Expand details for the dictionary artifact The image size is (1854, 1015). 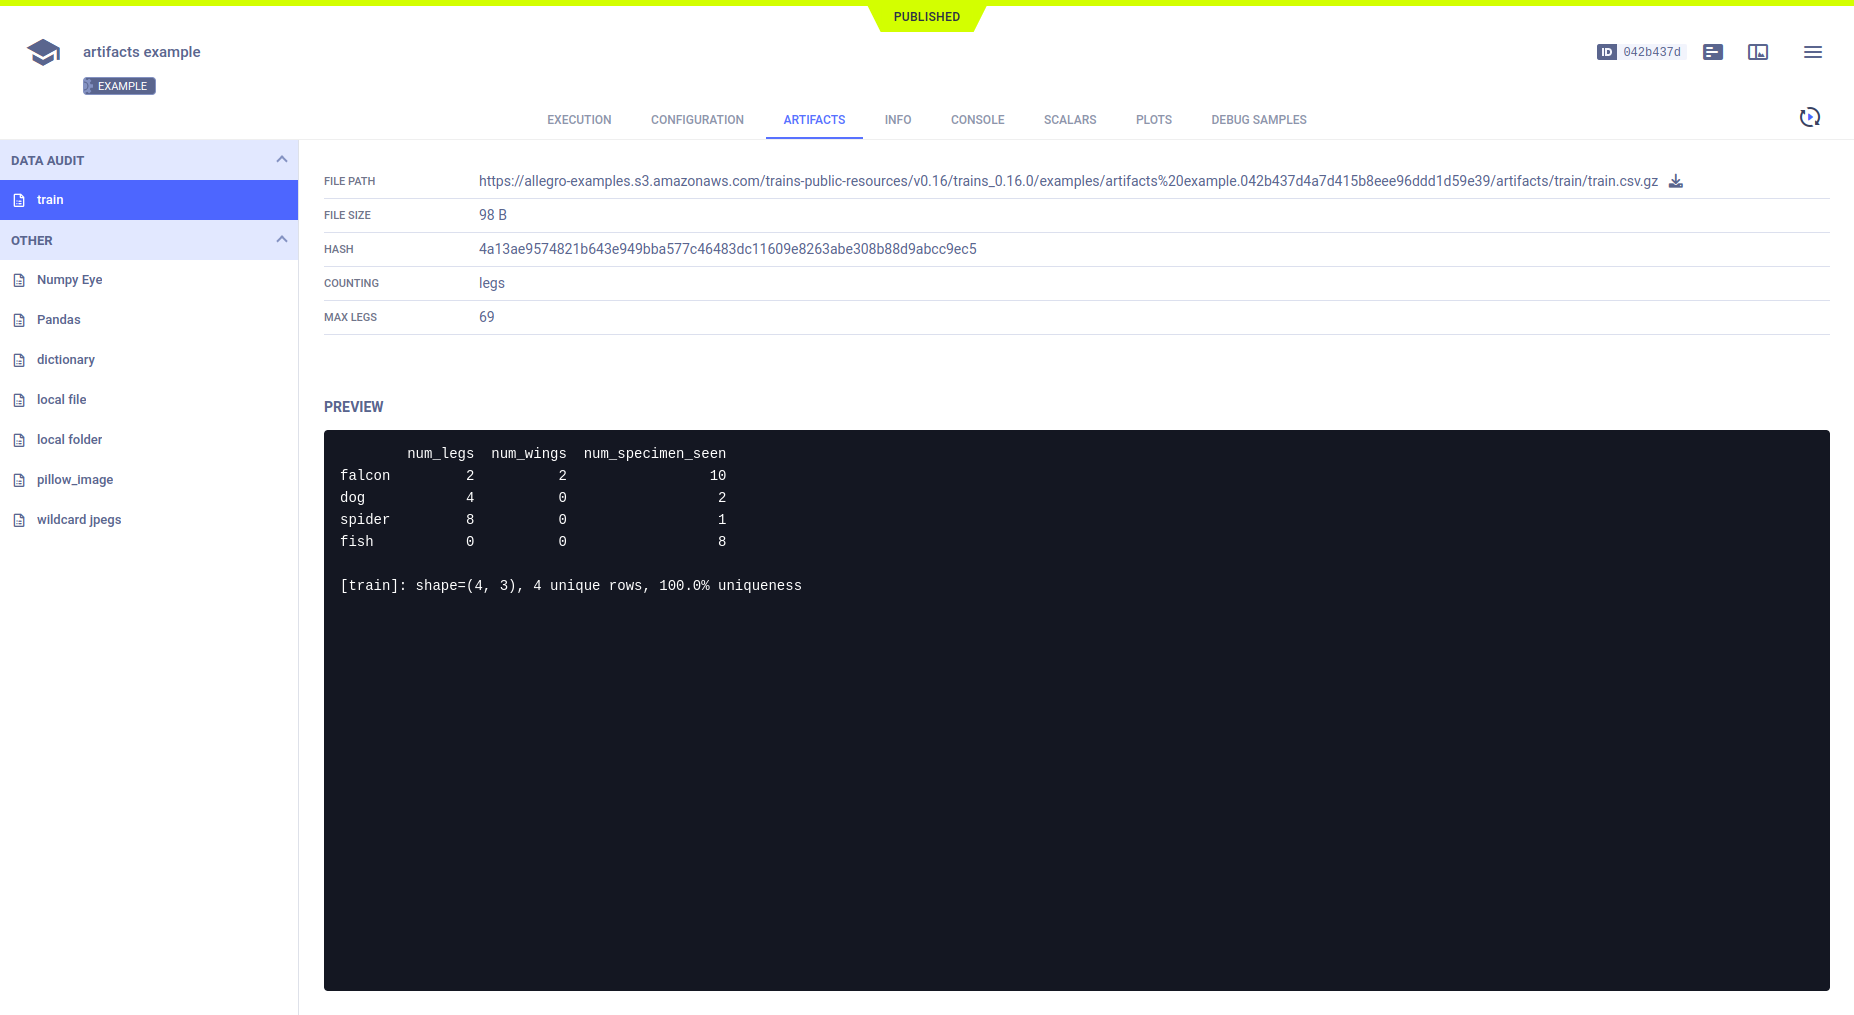(66, 359)
